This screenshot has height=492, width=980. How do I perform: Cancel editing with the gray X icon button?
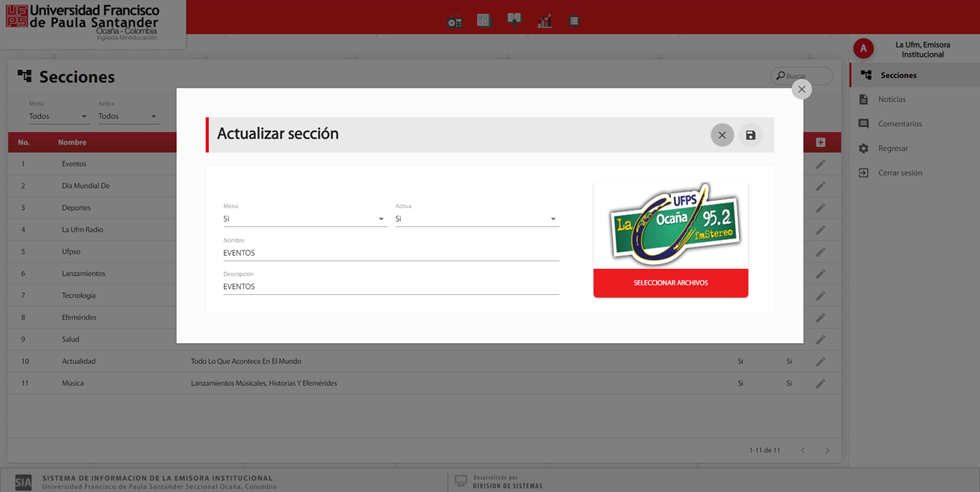click(722, 135)
